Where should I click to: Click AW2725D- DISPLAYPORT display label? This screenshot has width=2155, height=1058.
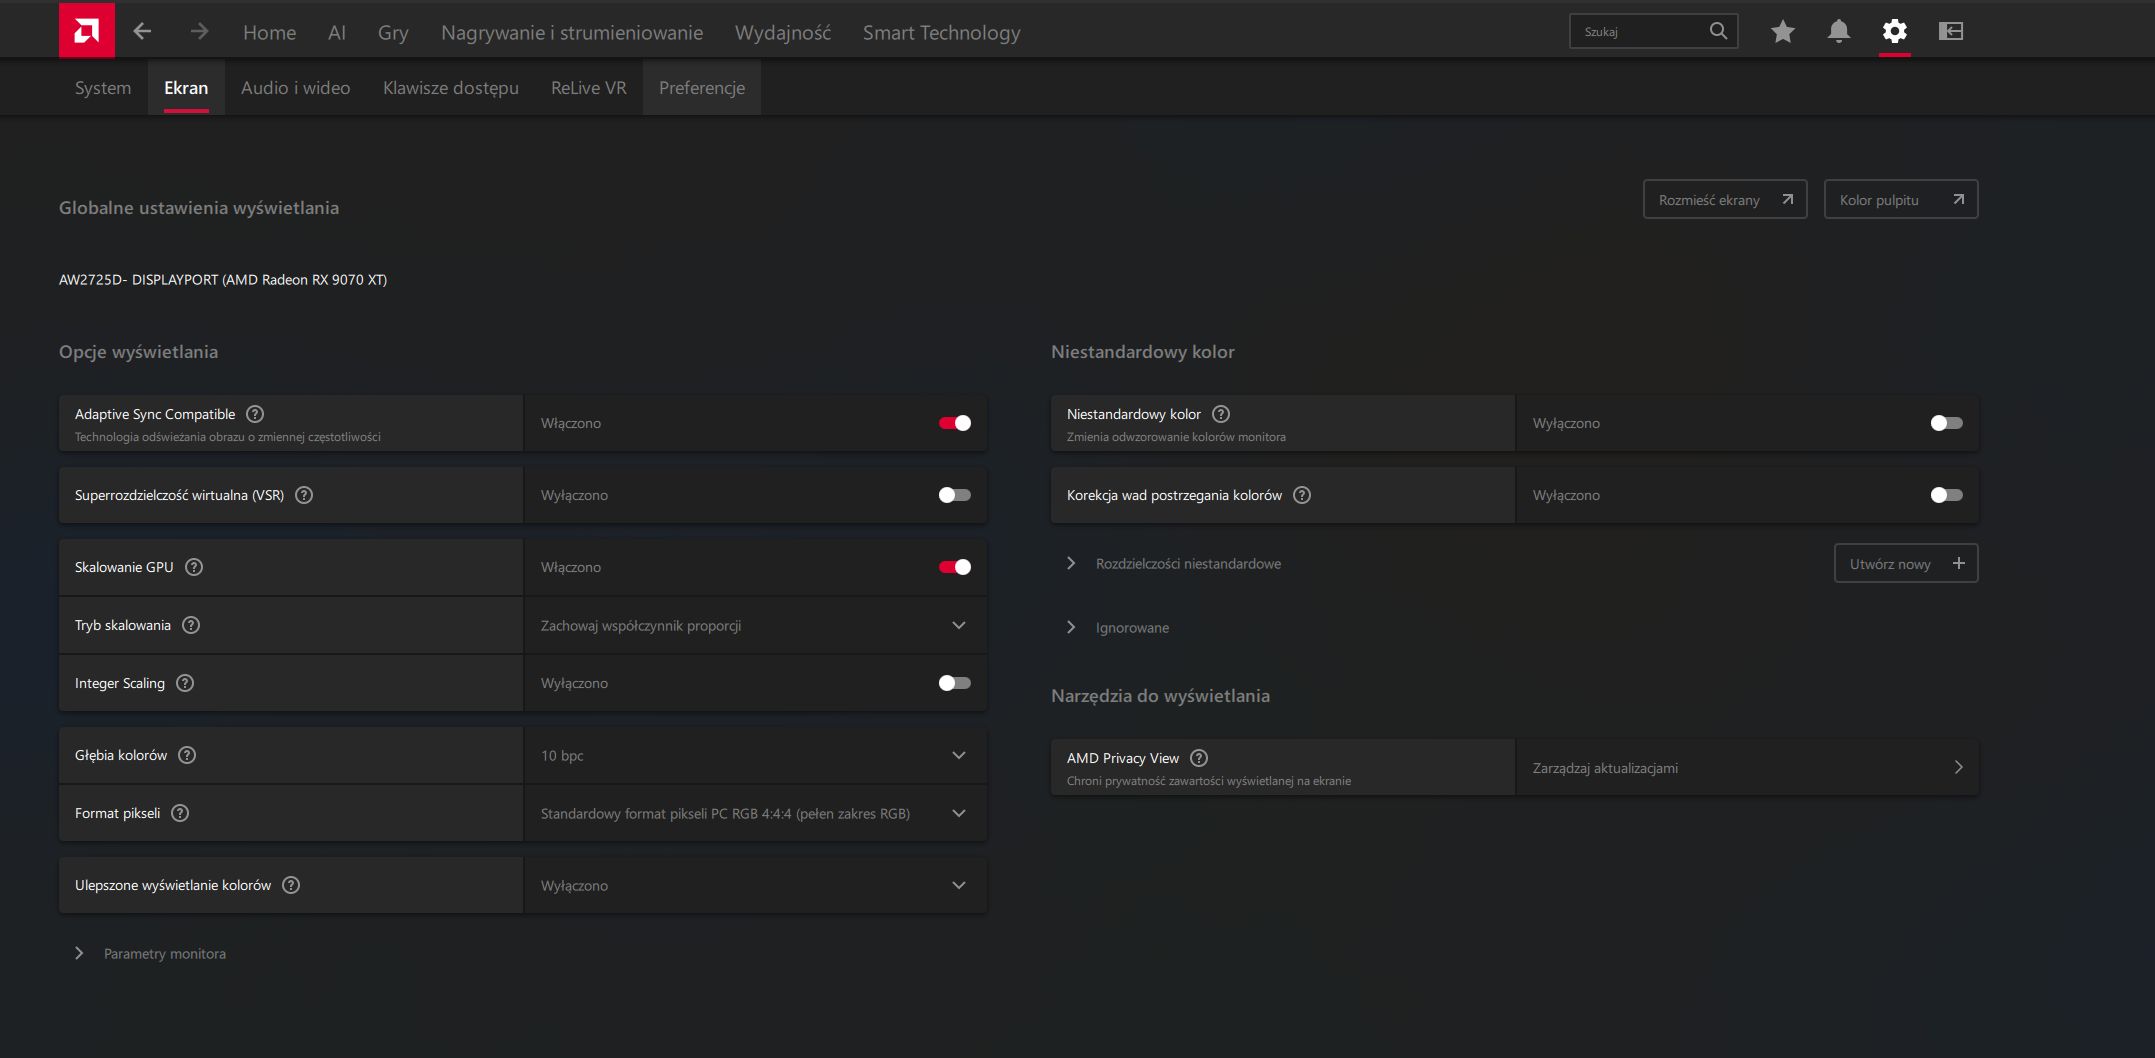click(223, 280)
